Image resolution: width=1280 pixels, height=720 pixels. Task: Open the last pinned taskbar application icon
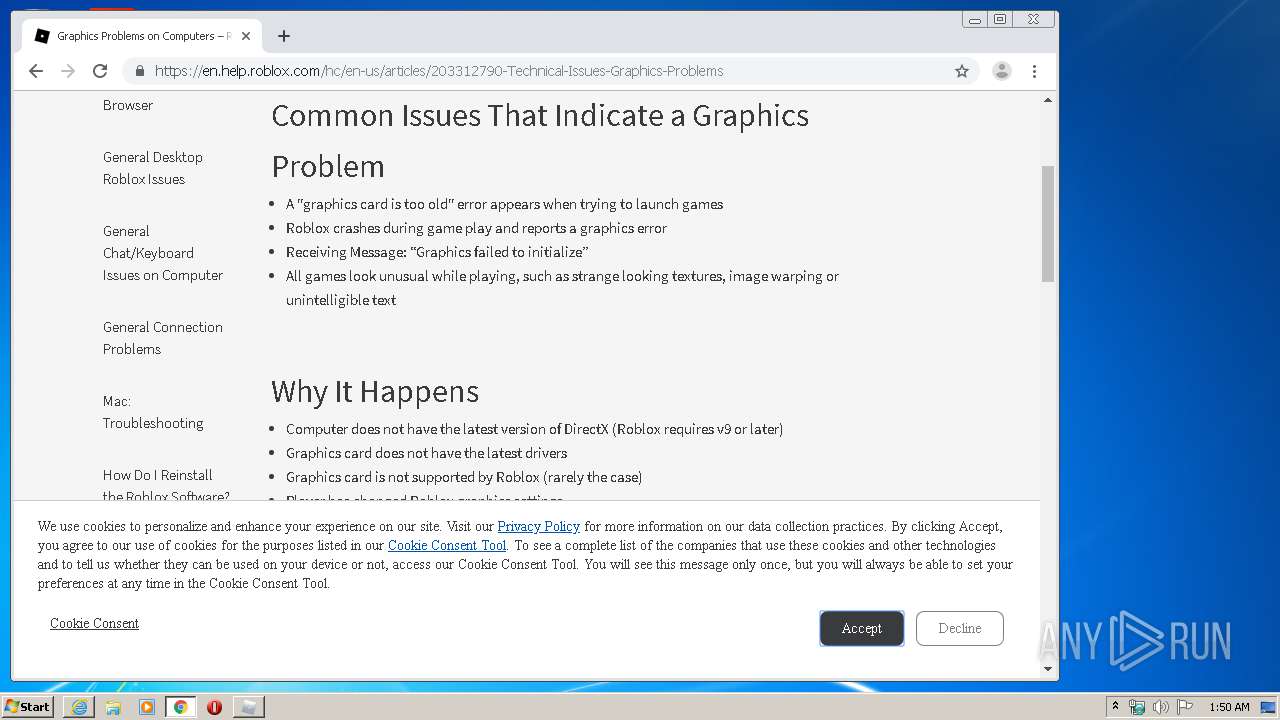249,707
